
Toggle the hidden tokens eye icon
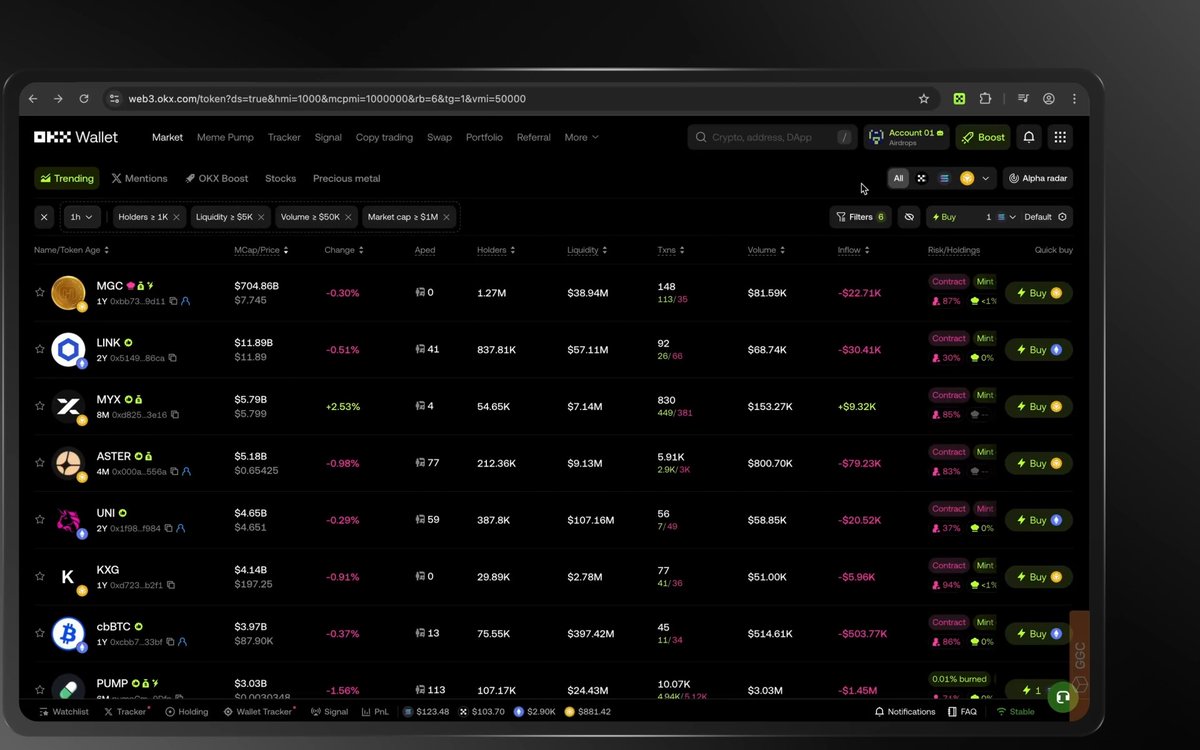(909, 217)
